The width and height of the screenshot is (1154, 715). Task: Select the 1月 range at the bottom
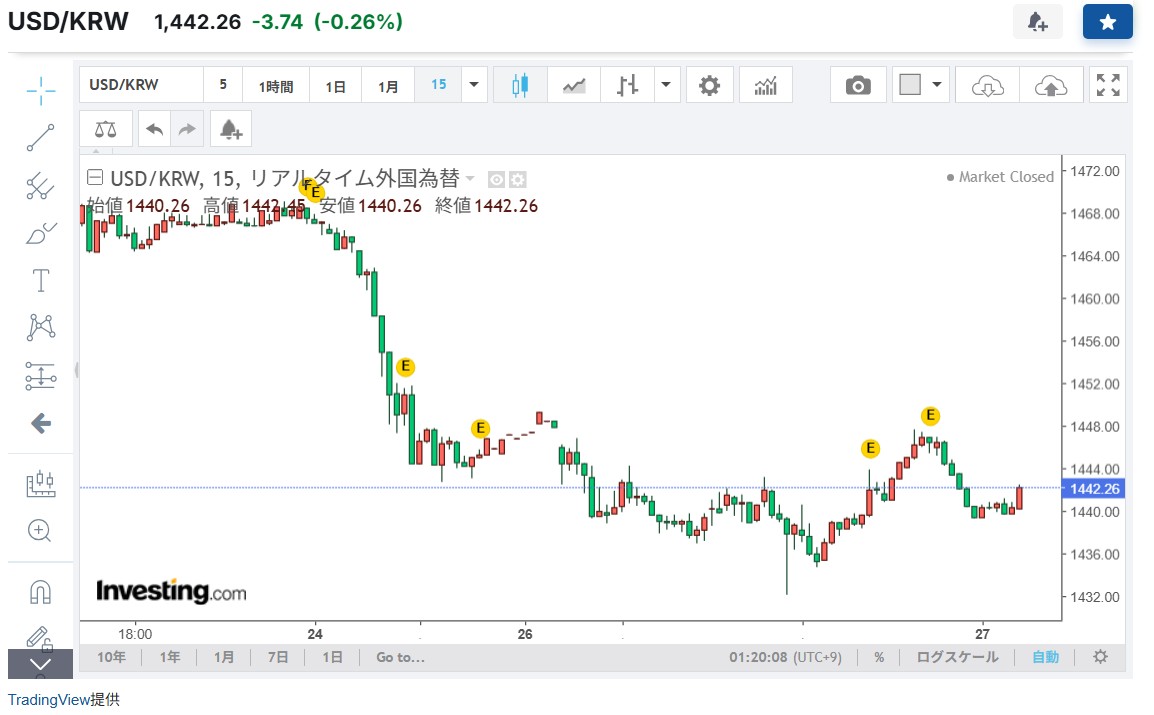click(x=224, y=657)
